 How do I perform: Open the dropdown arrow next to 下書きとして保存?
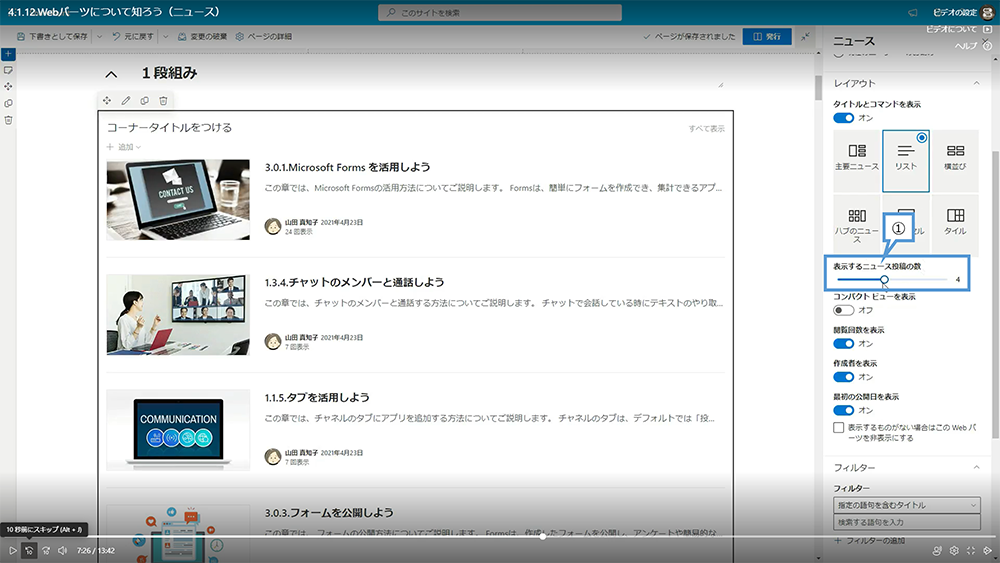[99, 36]
